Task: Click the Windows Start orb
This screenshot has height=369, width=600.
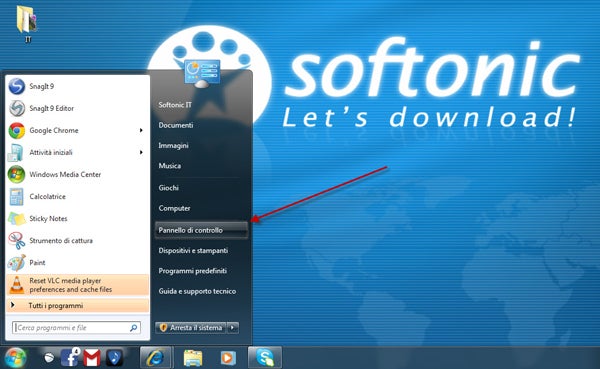Action: click(x=15, y=358)
